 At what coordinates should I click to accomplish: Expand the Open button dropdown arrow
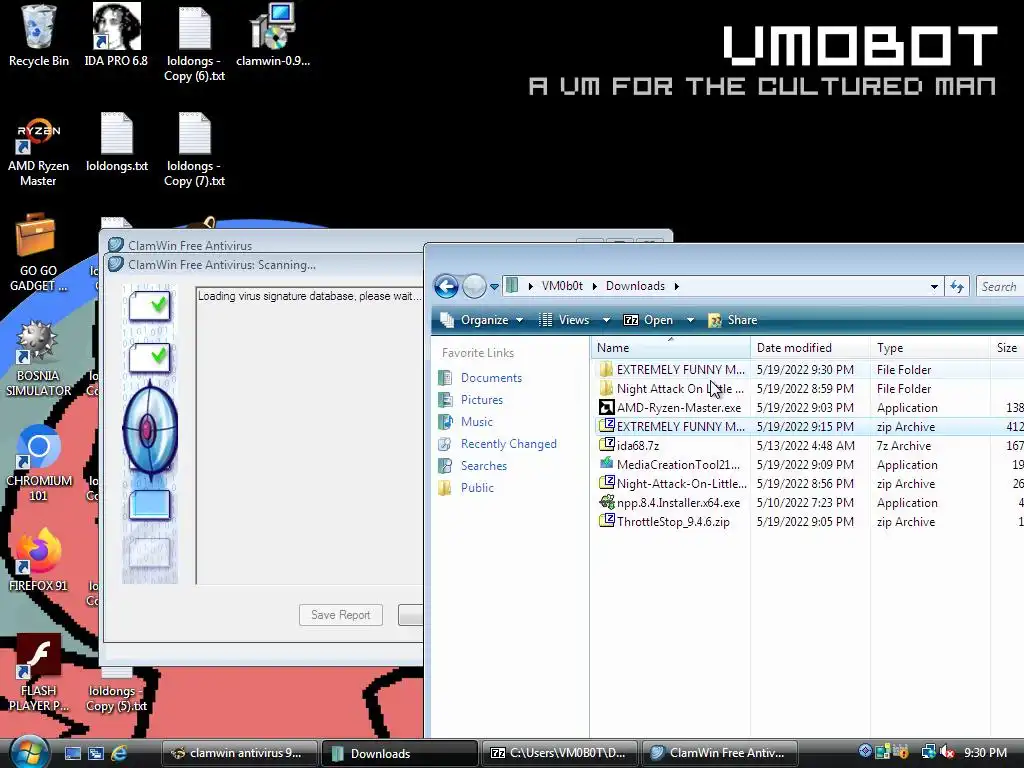pyautogui.click(x=690, y=320)
